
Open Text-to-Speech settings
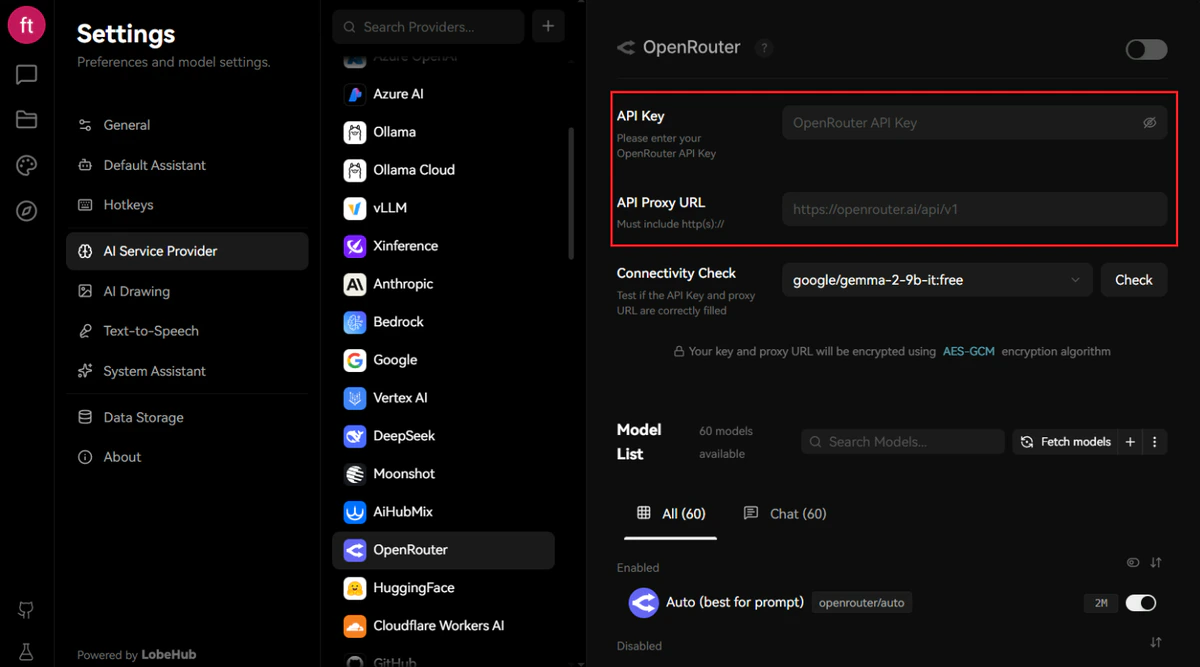tap(187, 331)
